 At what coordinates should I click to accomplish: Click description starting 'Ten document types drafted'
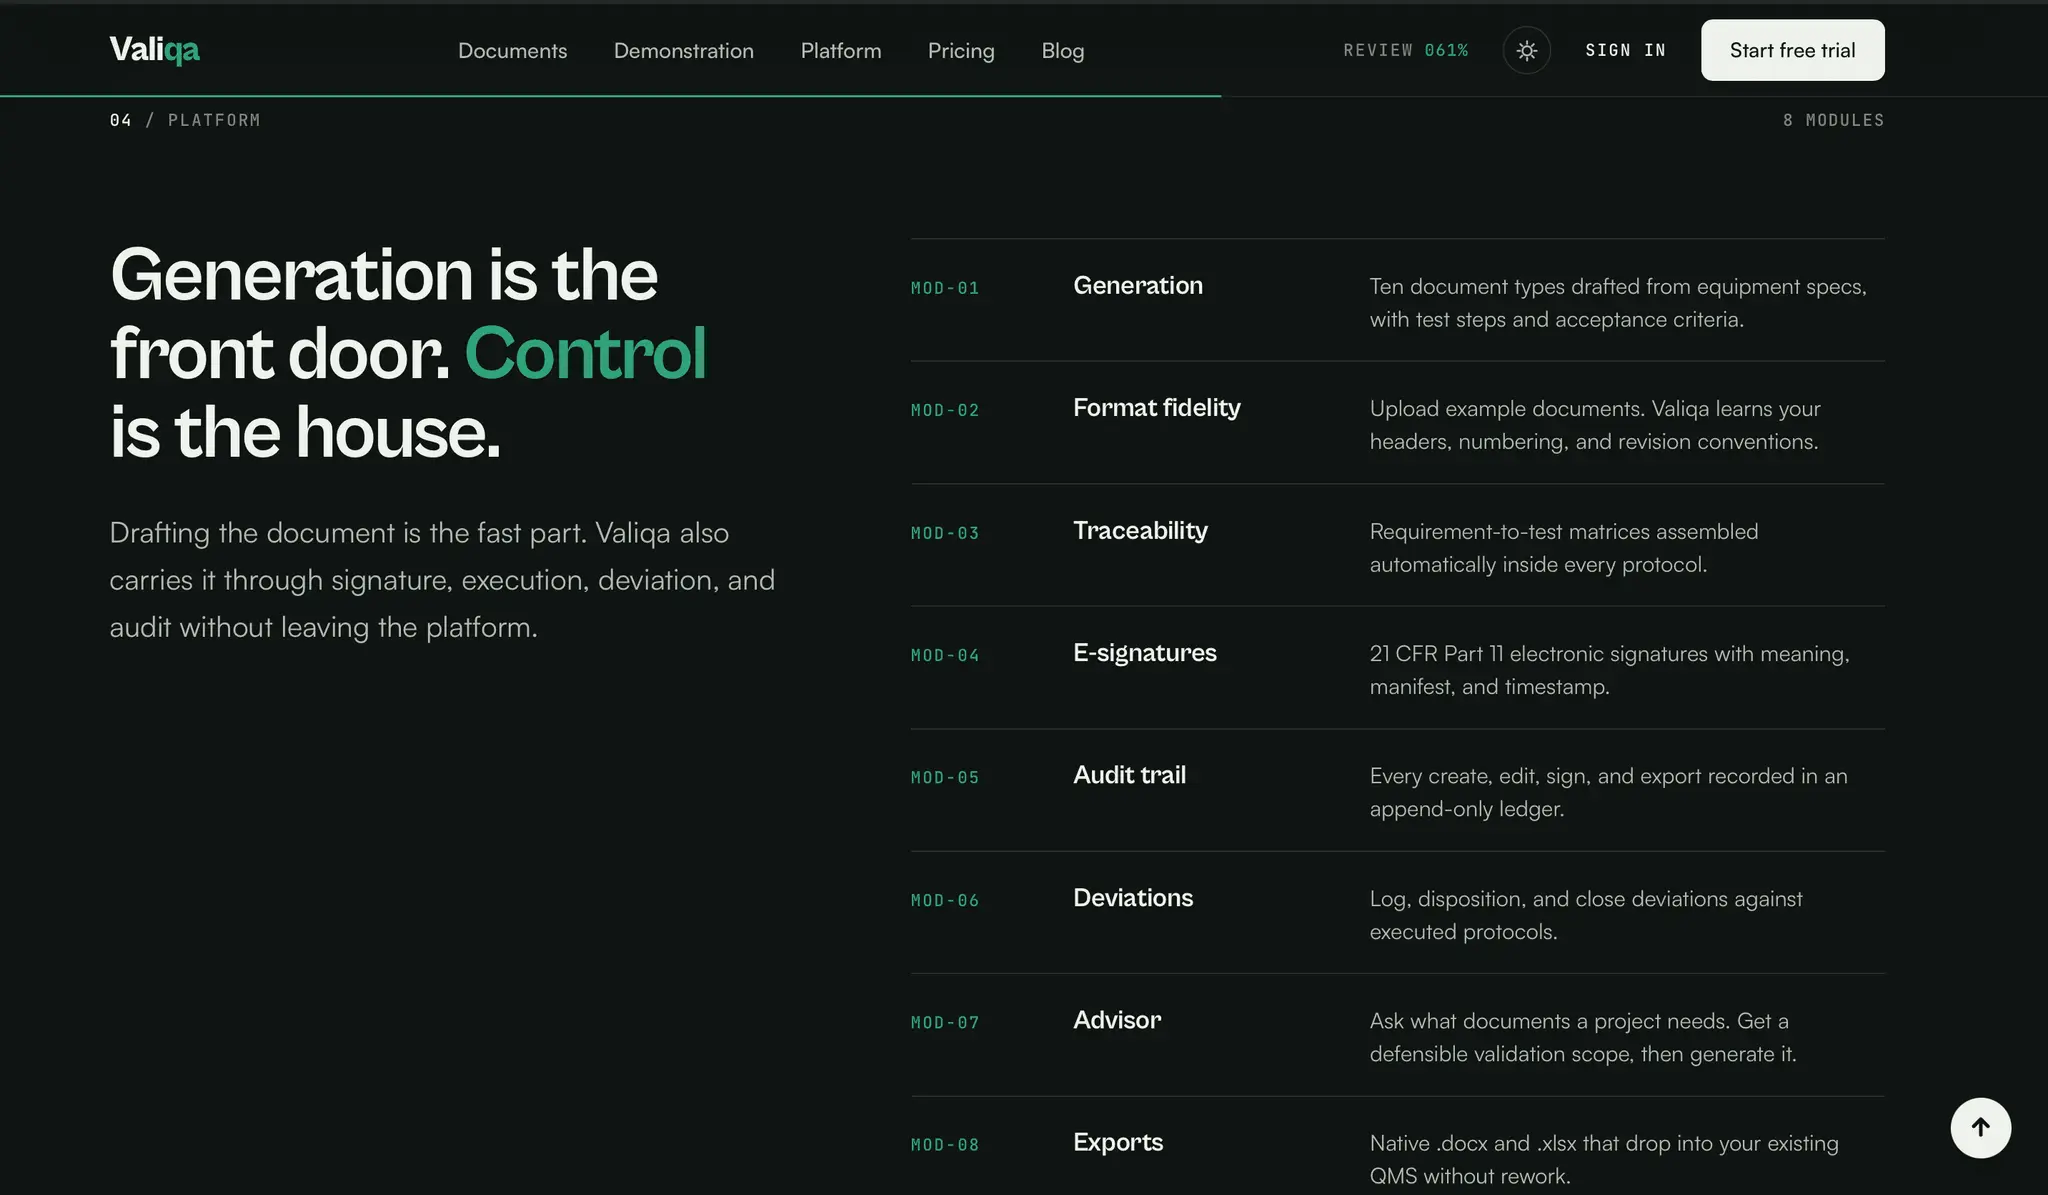tap(1618, 302)
